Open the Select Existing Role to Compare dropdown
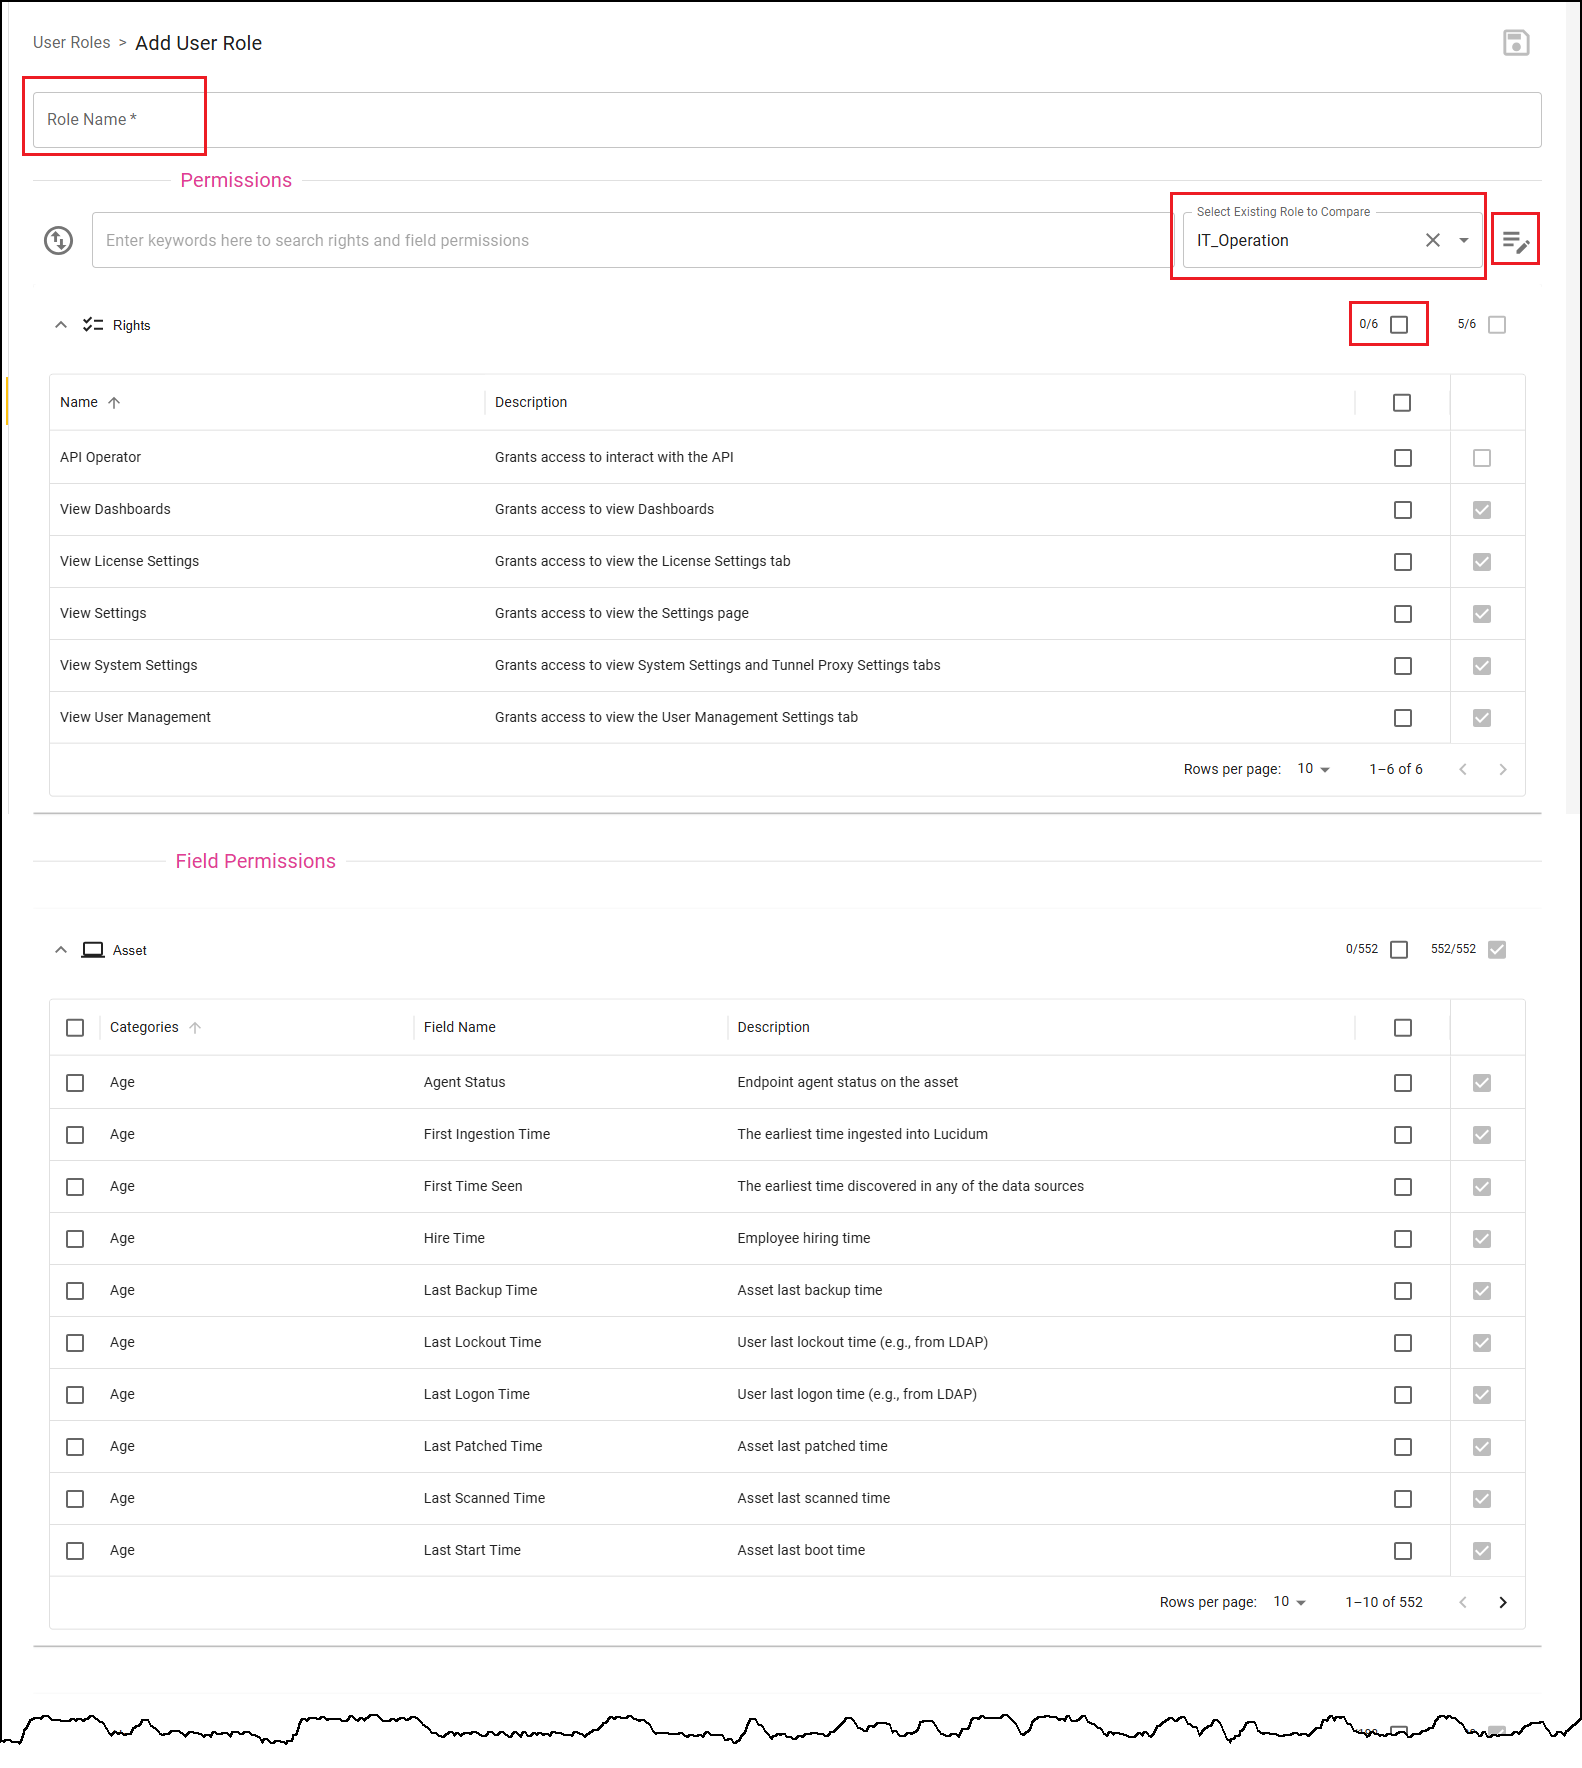 point(1464,240)
